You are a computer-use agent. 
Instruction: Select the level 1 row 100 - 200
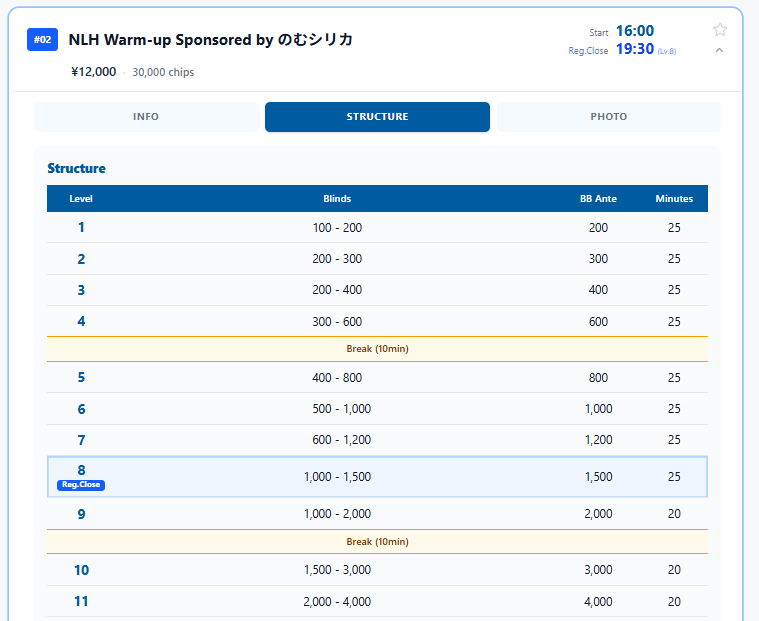[378, 227]
